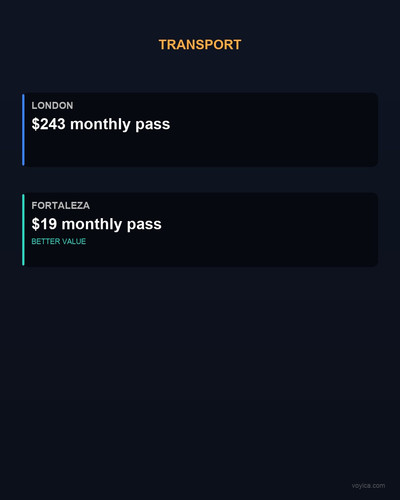The image size is (400, 500).
Task: Click the teal accent bar on Fortaleza card
Action: [23, 230]
